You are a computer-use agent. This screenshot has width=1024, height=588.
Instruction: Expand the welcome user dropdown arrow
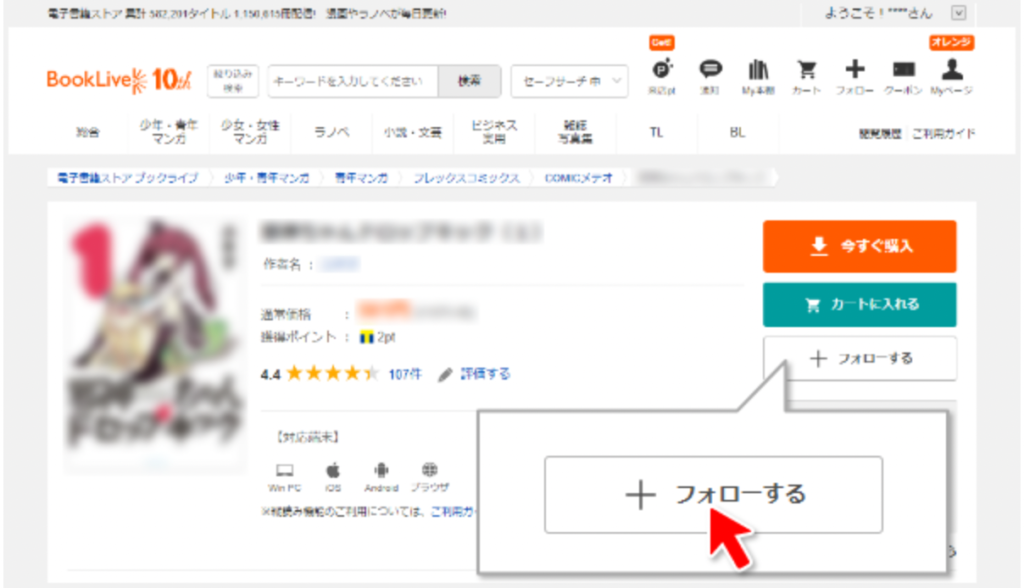click(958, 12)
